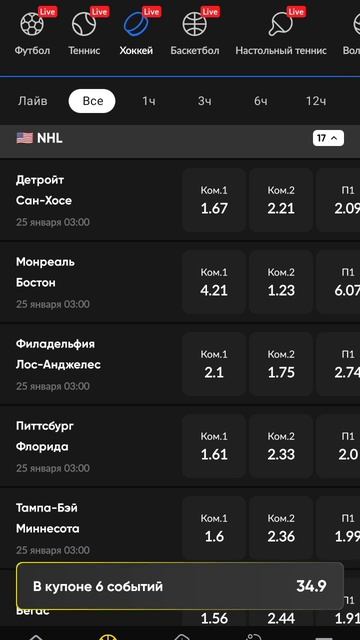Viewport: 360px width, 640px height.
Task: Tap the Хоккей puck icon
Action: point(136,24)
